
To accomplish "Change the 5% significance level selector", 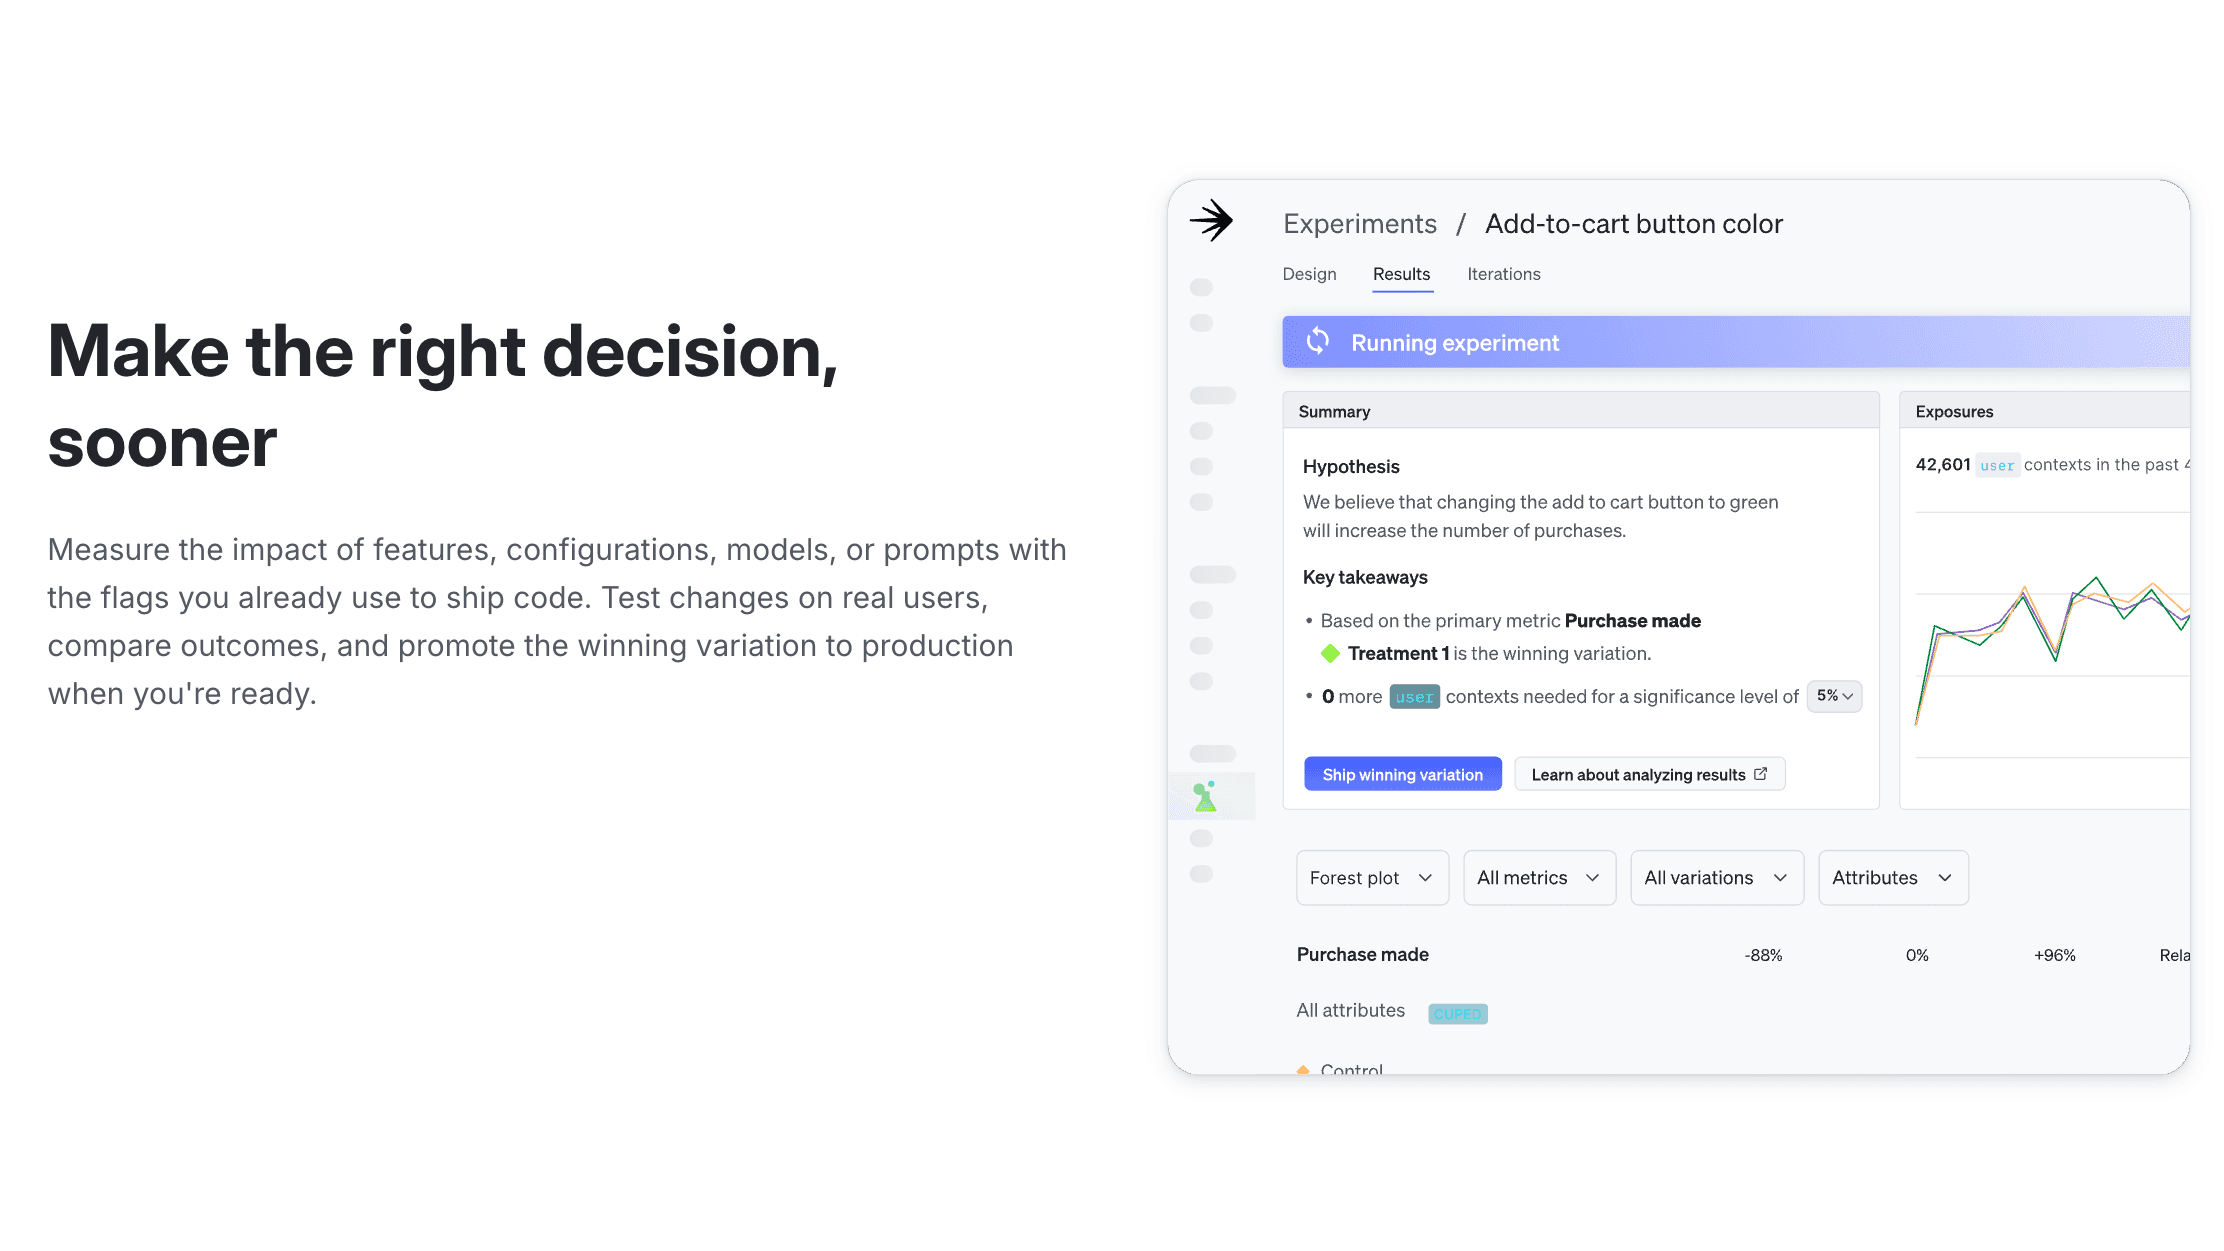I will tap(1834, 696).
